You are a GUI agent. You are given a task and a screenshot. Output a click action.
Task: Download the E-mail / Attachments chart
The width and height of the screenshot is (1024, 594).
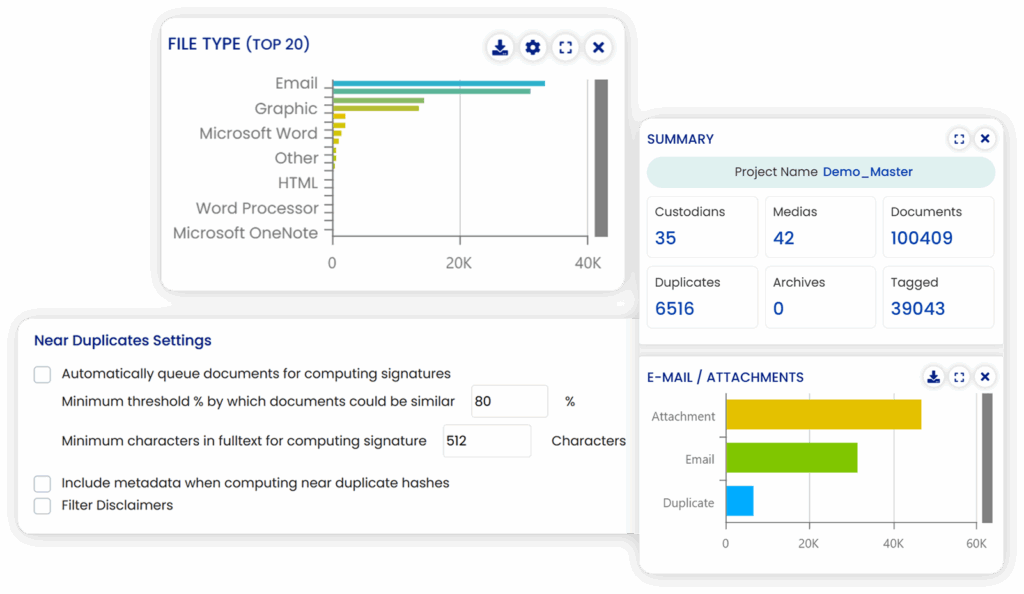[933, 377]
